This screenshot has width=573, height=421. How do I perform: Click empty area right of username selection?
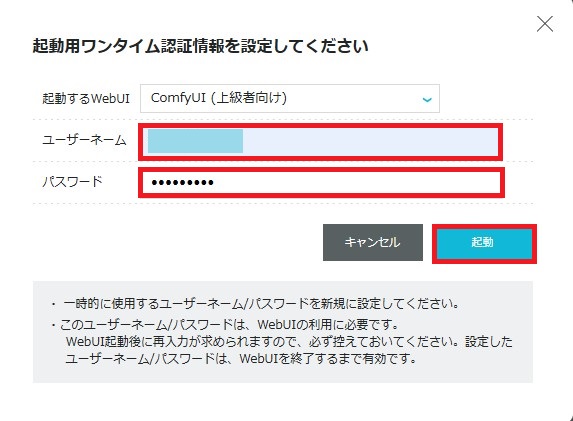371,142
